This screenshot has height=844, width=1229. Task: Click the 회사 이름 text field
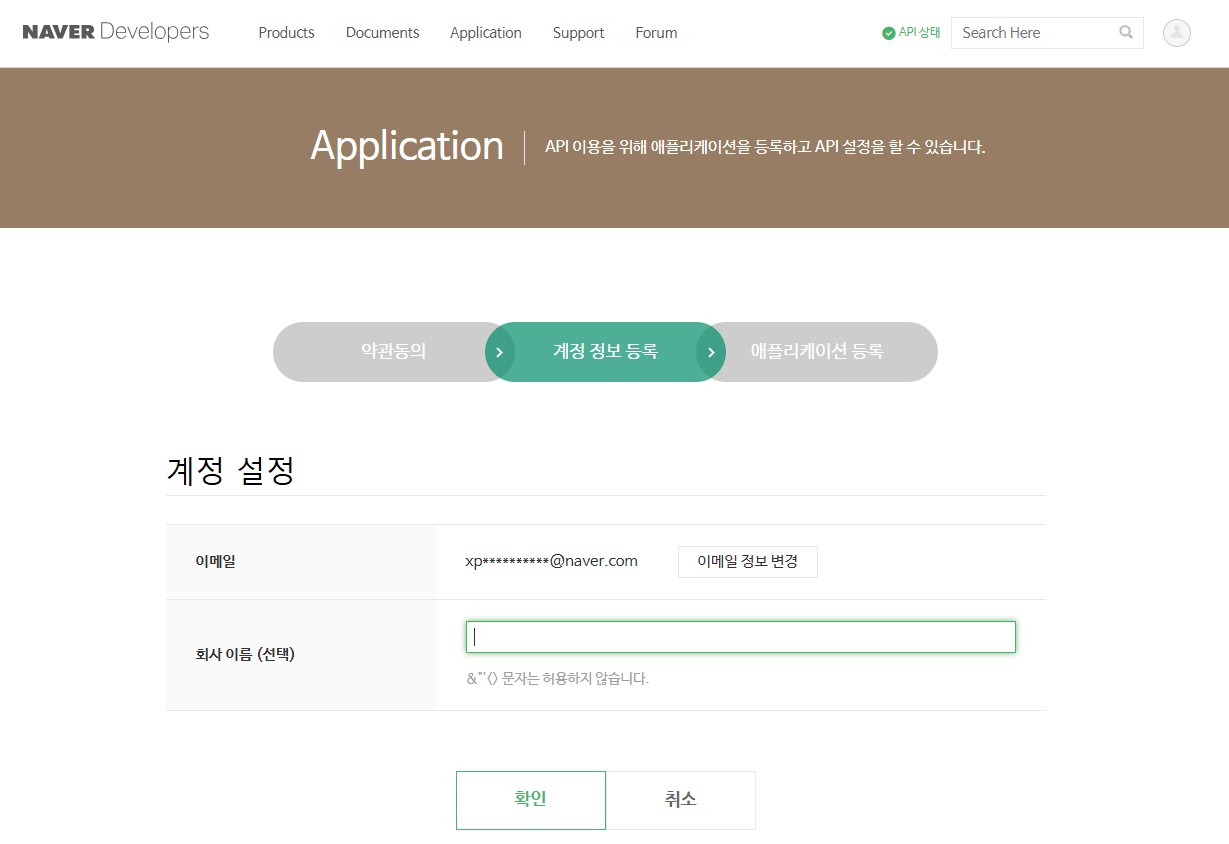pyautogui.click(x=740, y=637)
